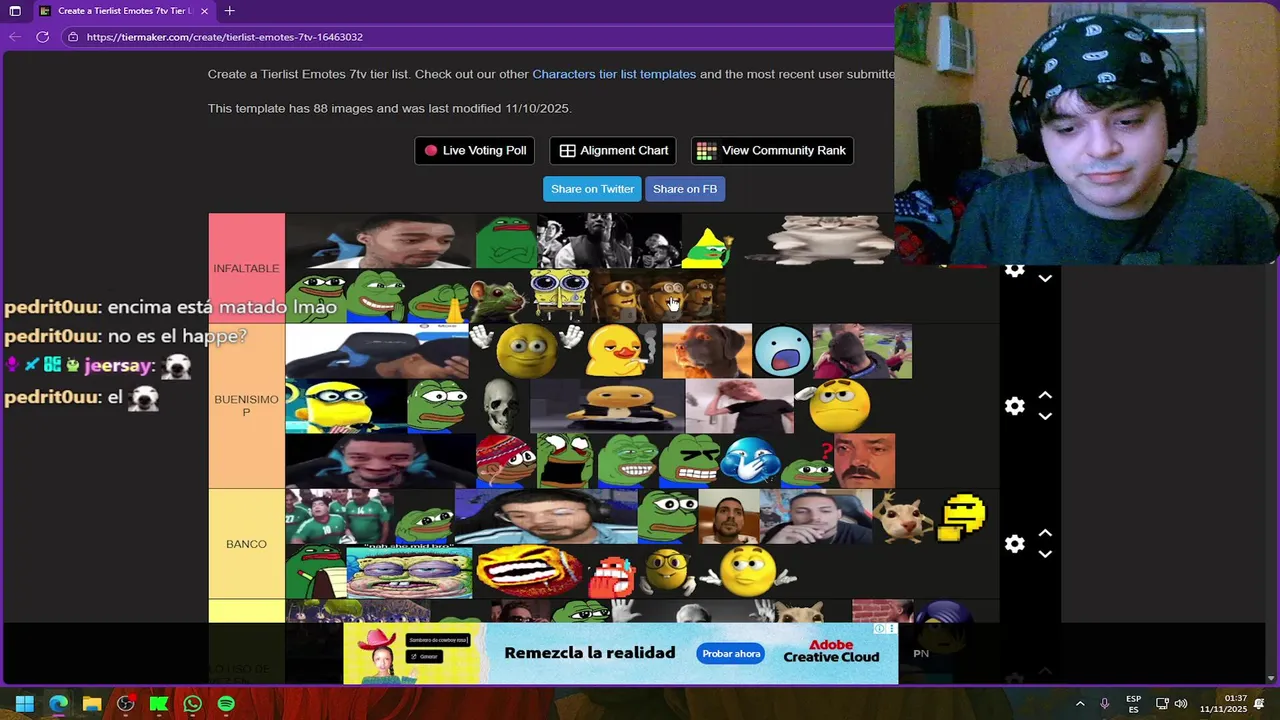Edit the INFALTABLE tier label
Viewport: 1280px width, 720px height.
(x=246, y=268)
